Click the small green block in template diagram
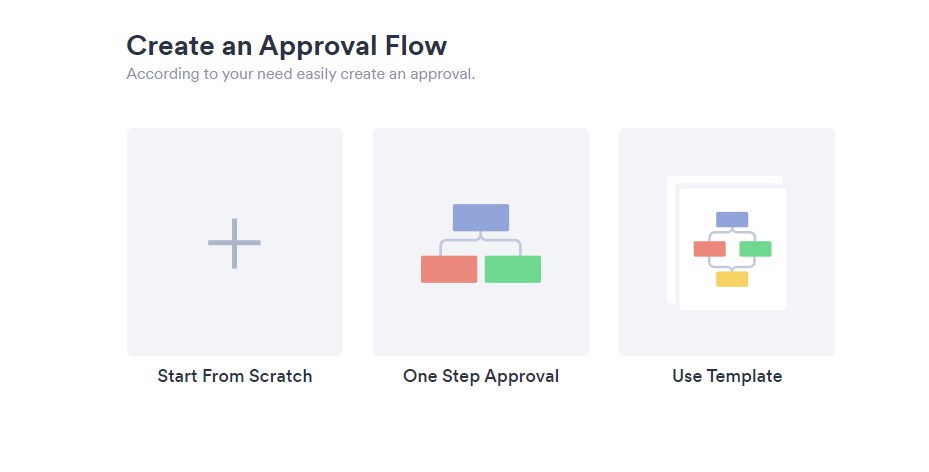This screenshot has width=929, height=472. click(x=755, y=249)
